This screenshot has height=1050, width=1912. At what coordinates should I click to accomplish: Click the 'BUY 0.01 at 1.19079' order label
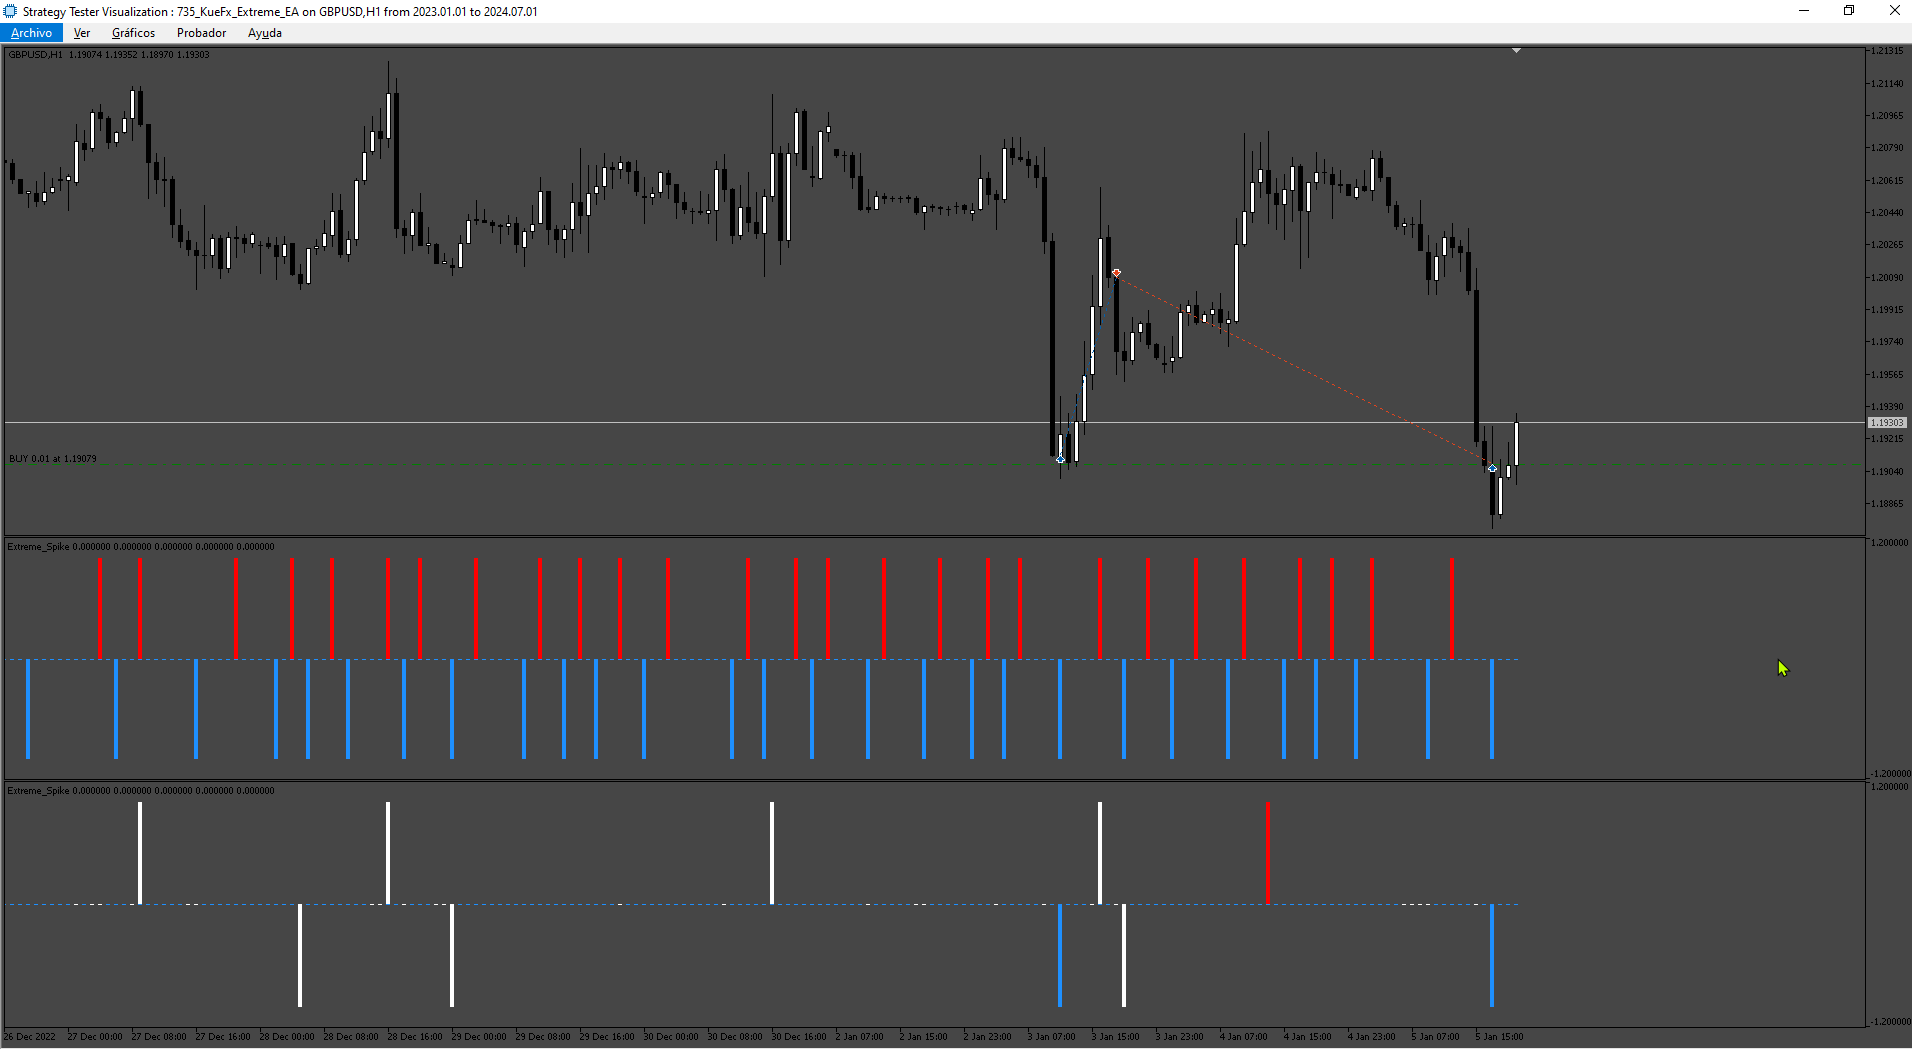[x=53, y=459]
